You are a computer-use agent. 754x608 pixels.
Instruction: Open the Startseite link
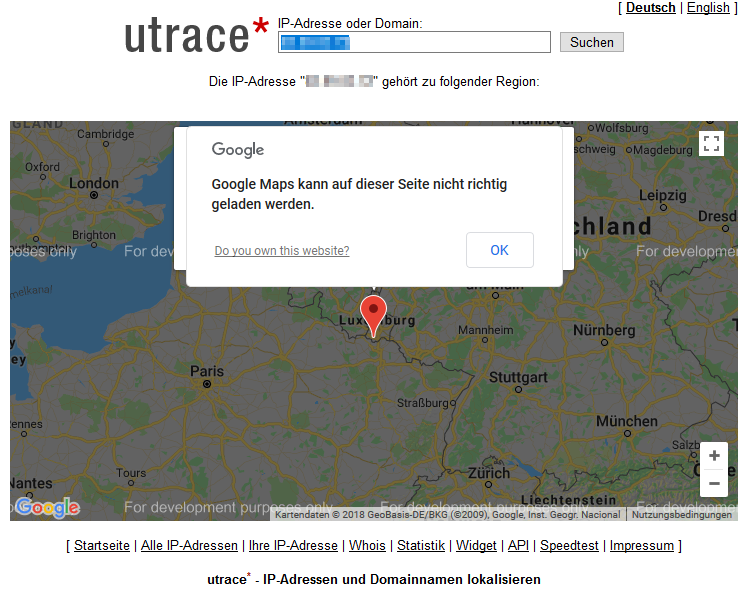101,545
